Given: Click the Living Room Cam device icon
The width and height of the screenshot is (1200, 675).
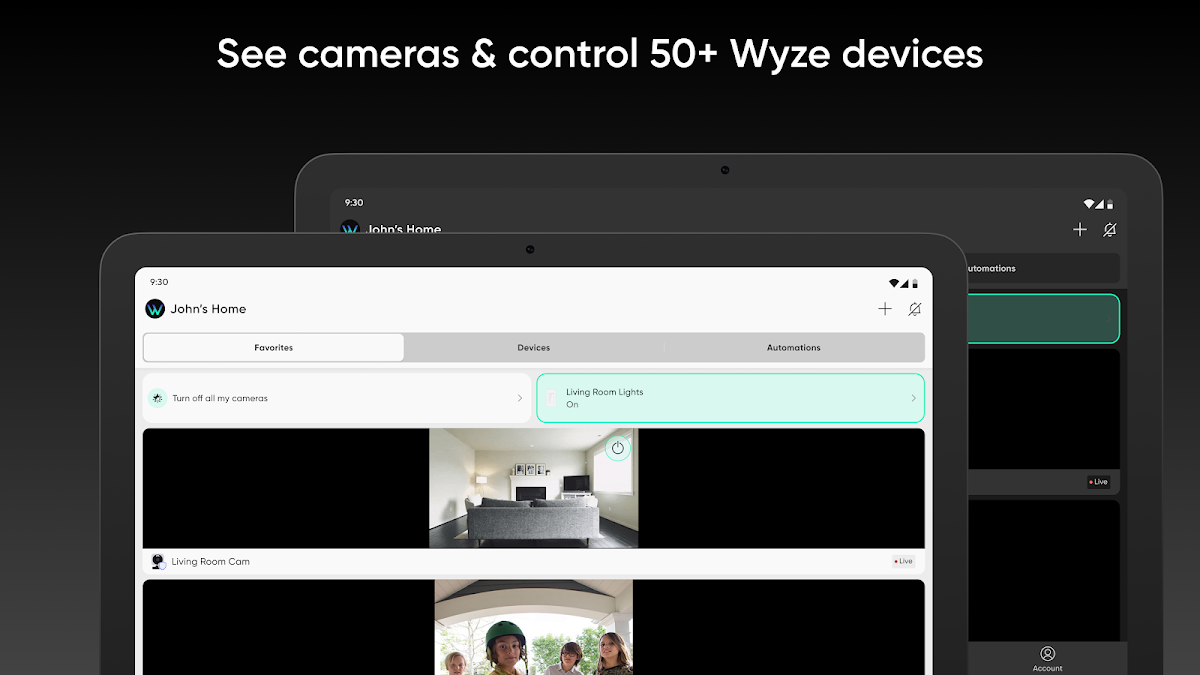Looking at the screenshot, I should [x=157, y=562].
